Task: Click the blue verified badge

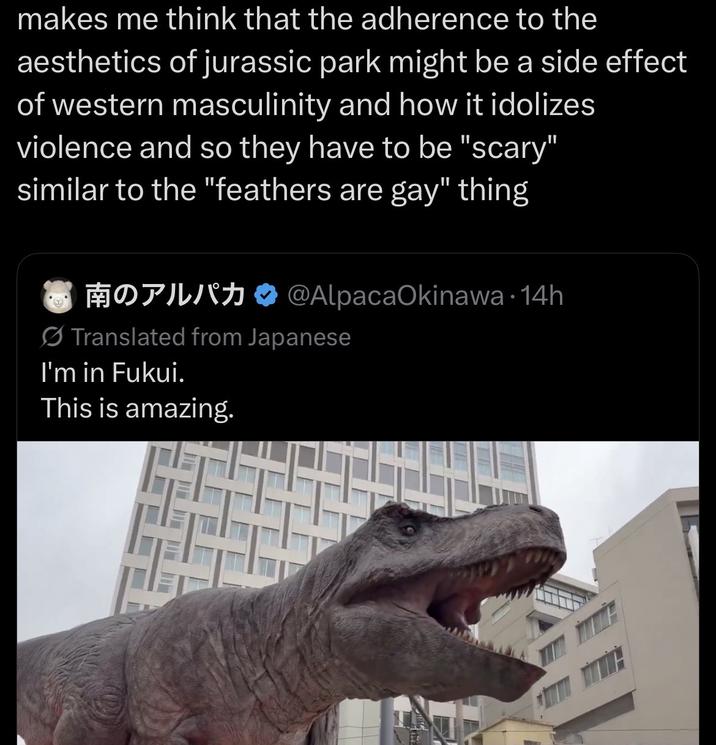Action: pos(267,296)
